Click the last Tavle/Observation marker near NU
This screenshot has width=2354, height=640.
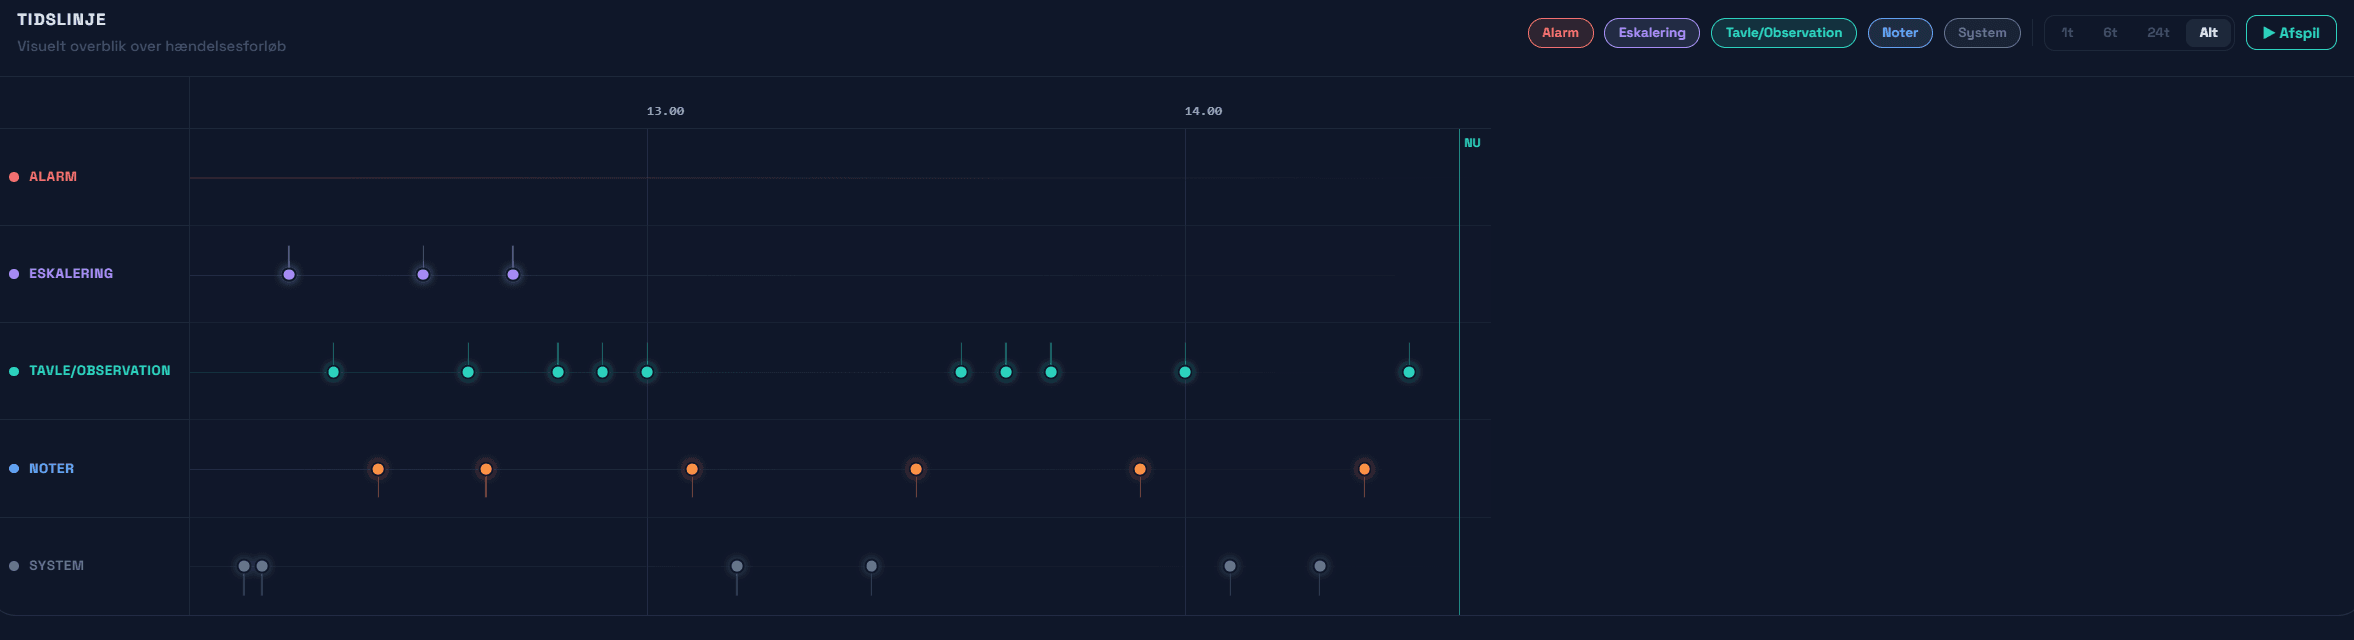[1409, 372]
